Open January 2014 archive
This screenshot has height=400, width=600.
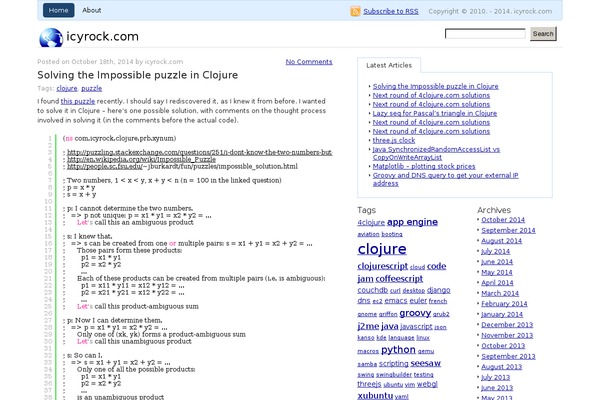502,314
